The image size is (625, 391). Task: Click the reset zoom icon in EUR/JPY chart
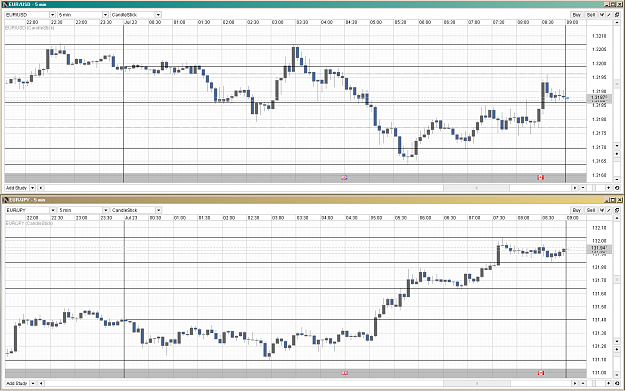[617, 383]
